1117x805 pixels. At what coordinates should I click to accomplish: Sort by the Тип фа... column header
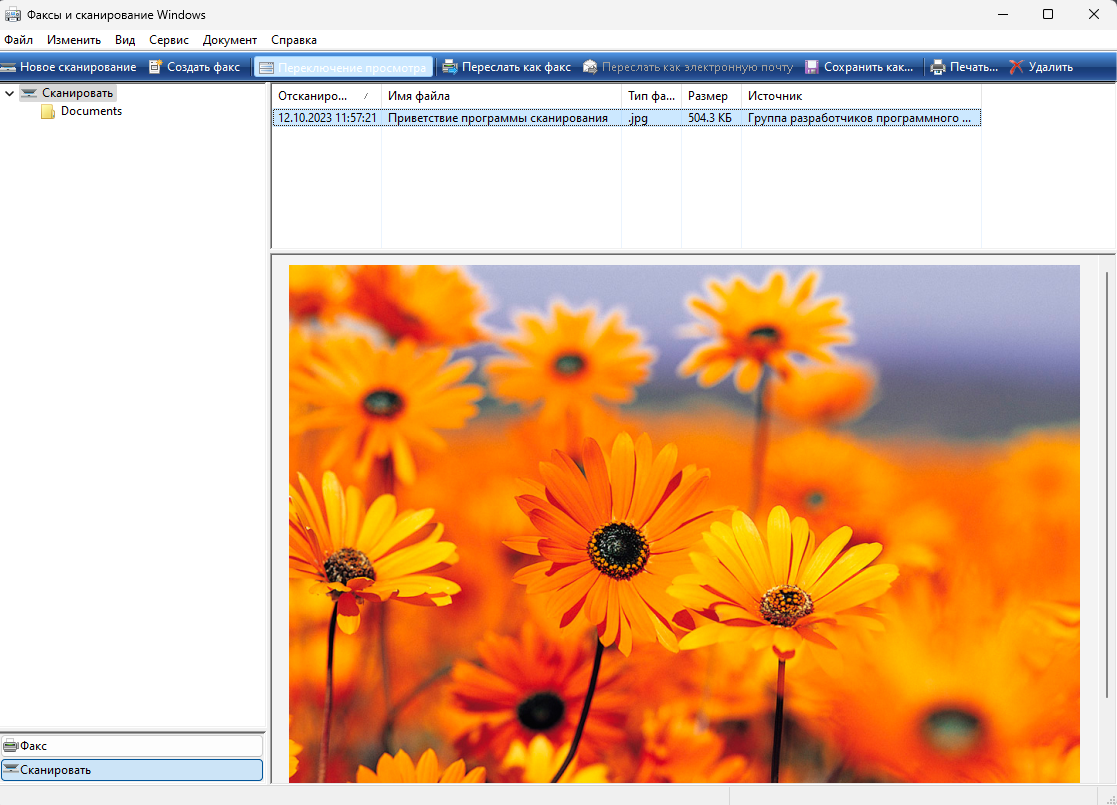point(652,95)
